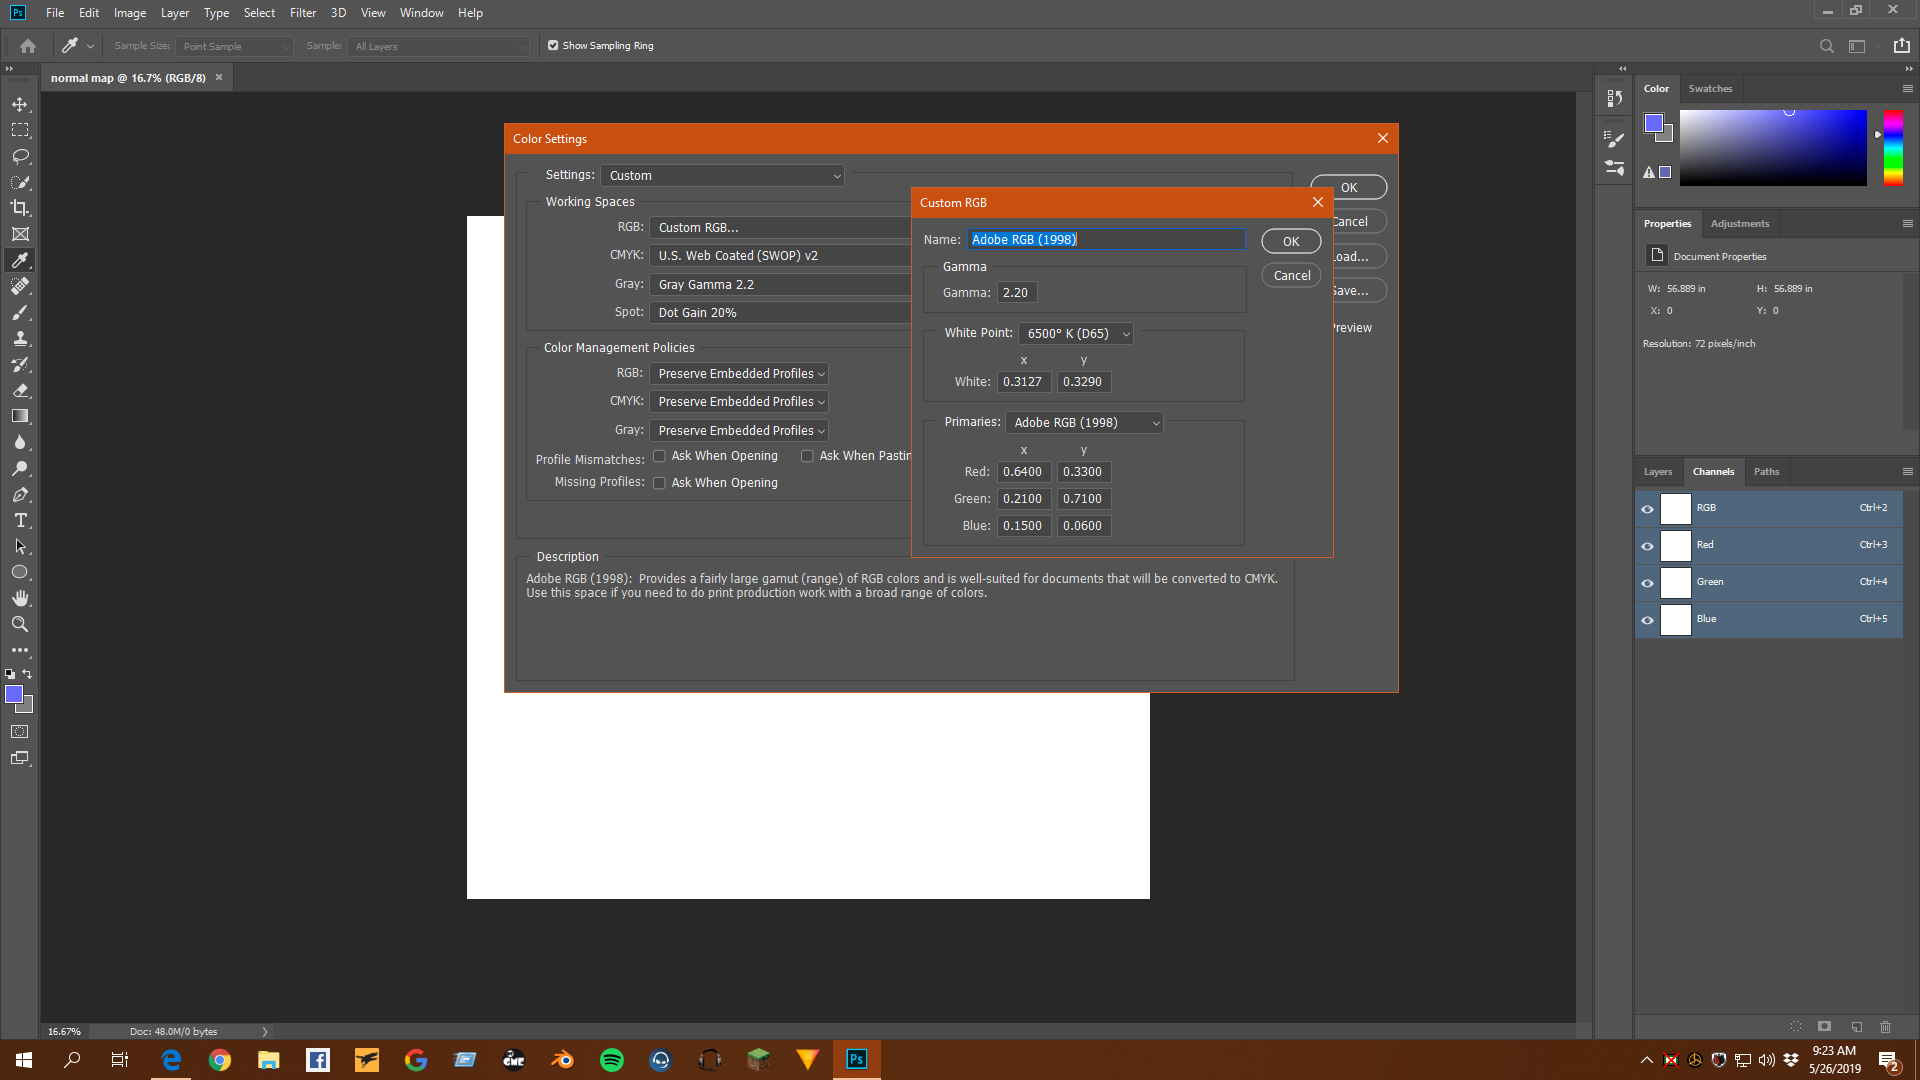Toggle Show Sampling Ring checkbox
Screen dimensions: 1920x1080
click(553, 45)
